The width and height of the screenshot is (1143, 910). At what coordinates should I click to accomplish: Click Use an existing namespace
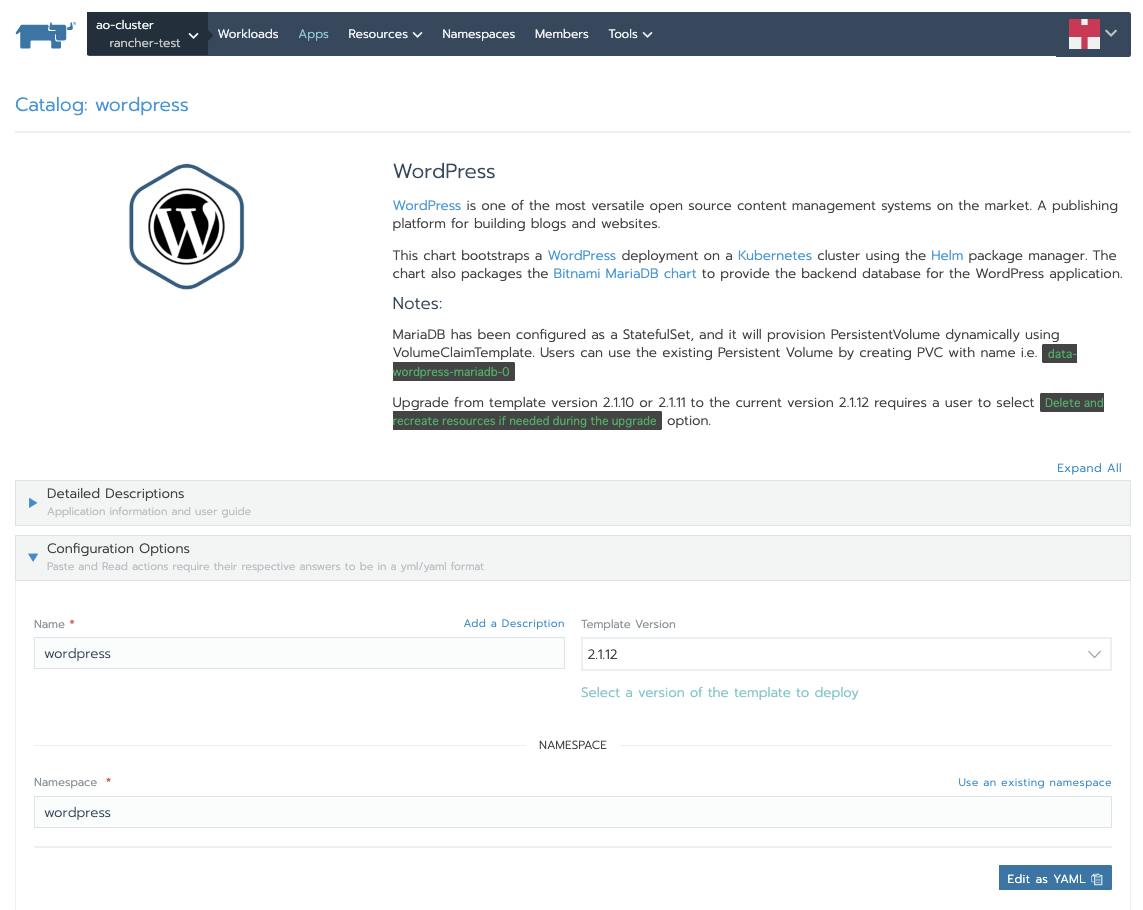coord(1034,782)
